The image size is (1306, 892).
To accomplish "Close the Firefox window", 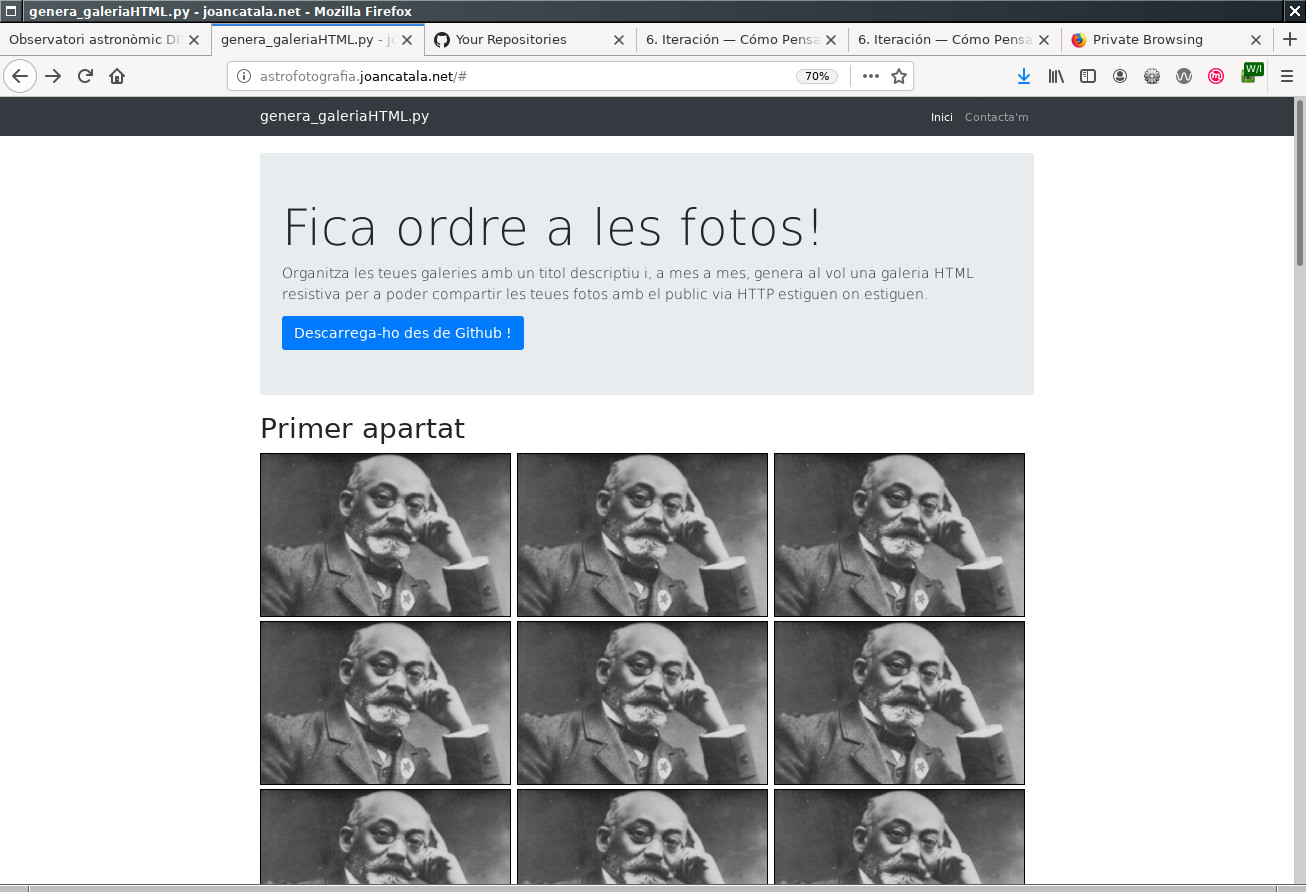I will click(1295, 11).
